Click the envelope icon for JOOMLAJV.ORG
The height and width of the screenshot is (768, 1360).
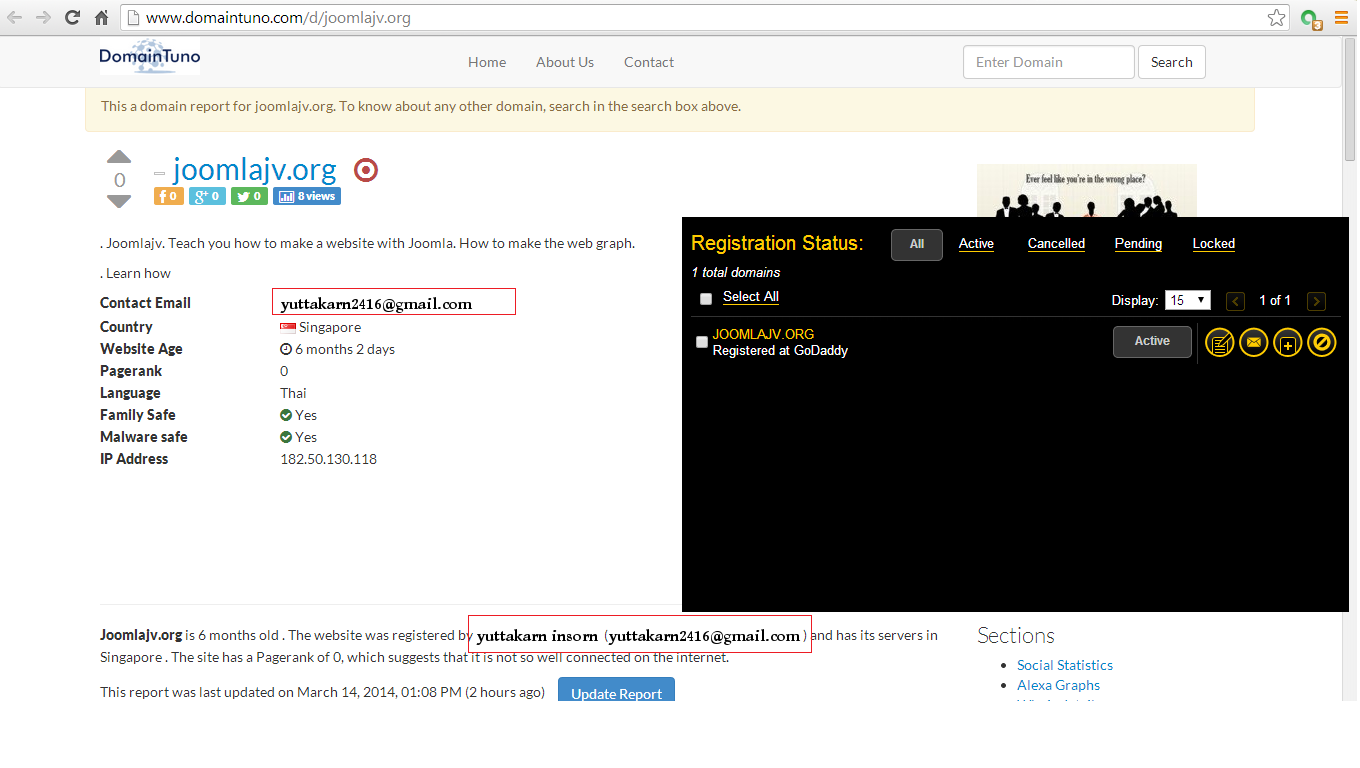[x=1254, y=343]
